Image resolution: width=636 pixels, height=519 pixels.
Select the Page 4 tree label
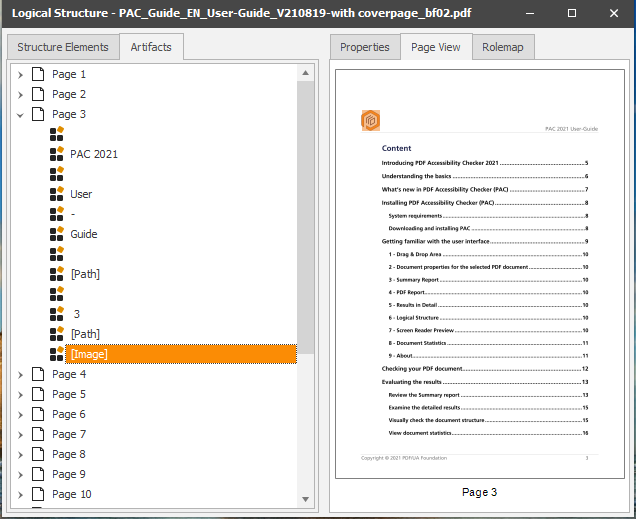[69, 374]
